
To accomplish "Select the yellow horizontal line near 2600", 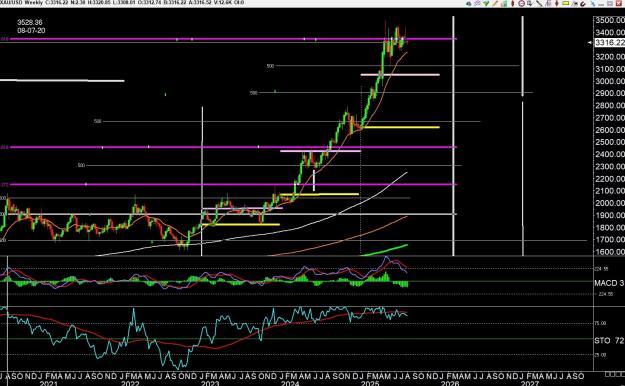I will point(402,128).
